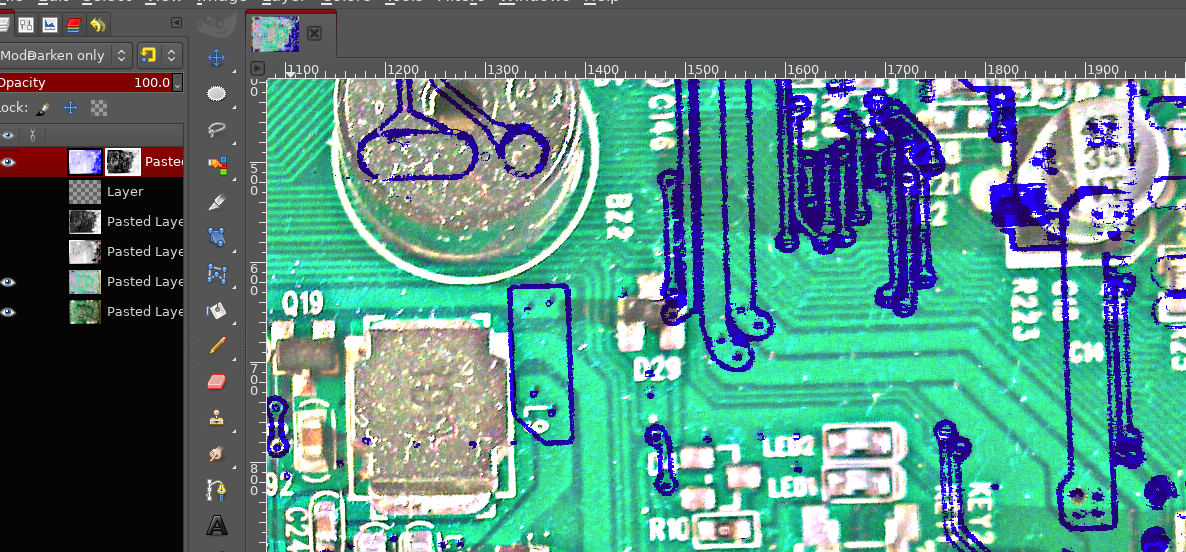Select the outlined quadrilateral handle transform tool
The image size is (1186, 552).
[x=217, y=274]
